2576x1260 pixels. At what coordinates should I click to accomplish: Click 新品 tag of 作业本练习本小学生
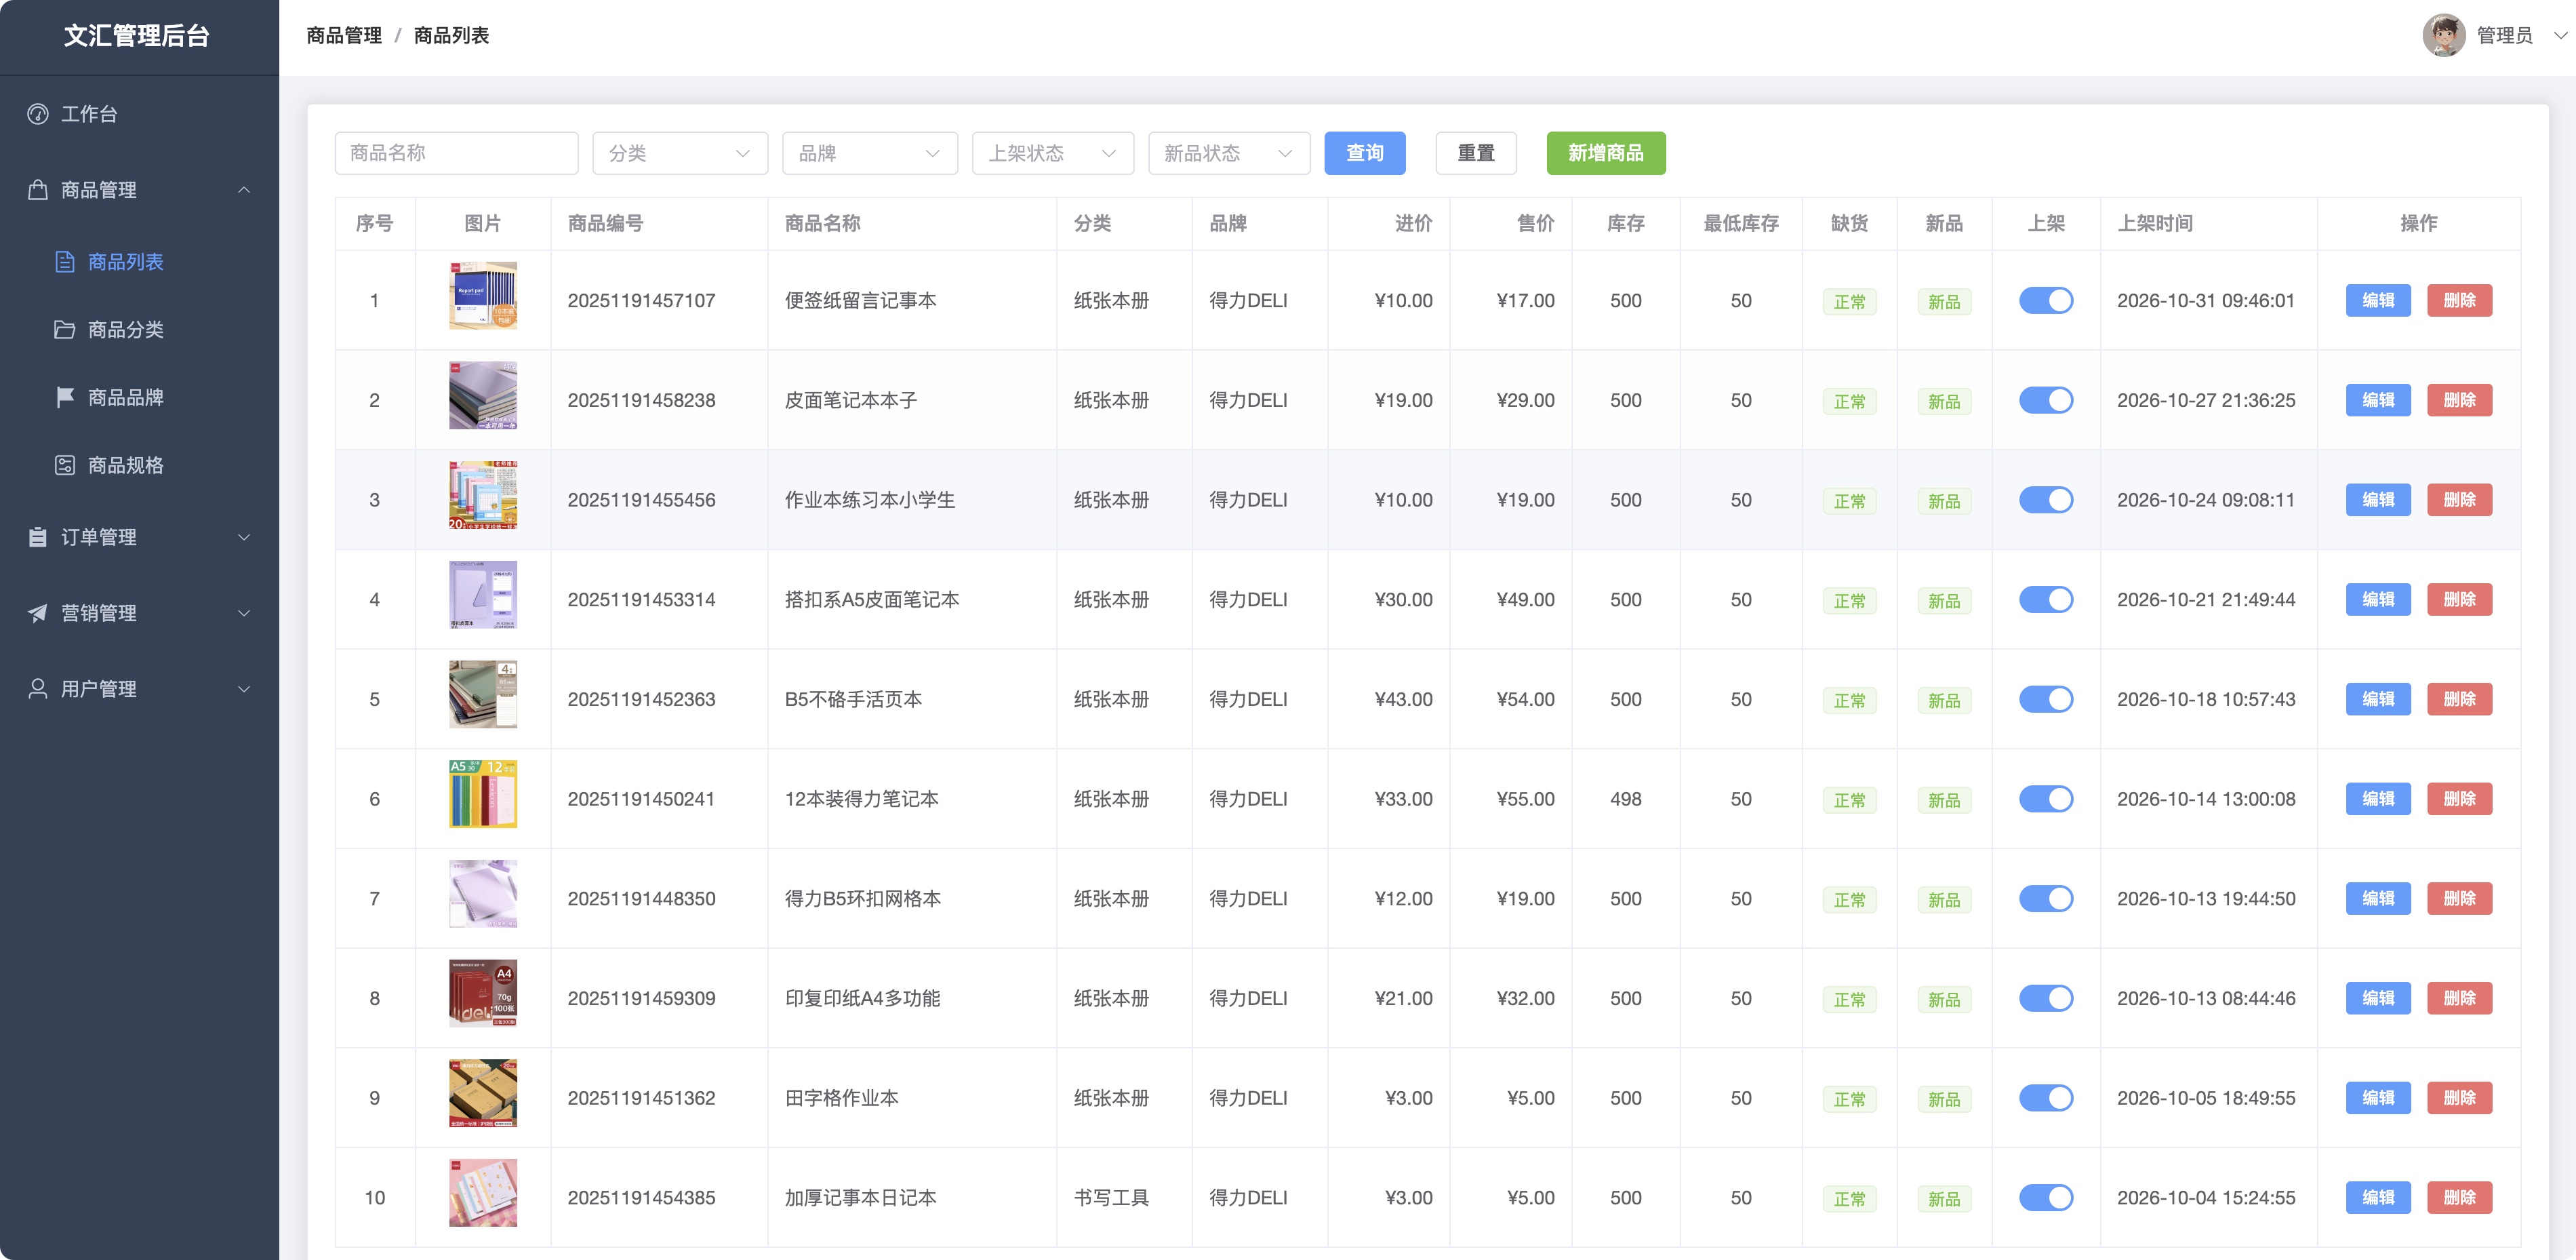click(x=1944, y=502)
